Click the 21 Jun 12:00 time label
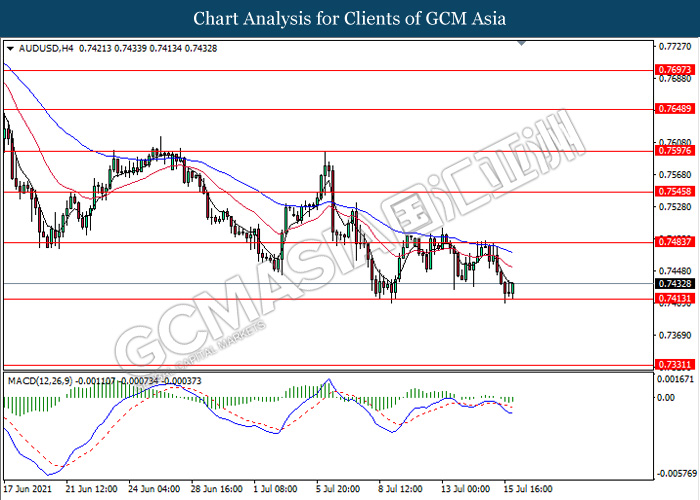The image size is (700, 500). 92,489
